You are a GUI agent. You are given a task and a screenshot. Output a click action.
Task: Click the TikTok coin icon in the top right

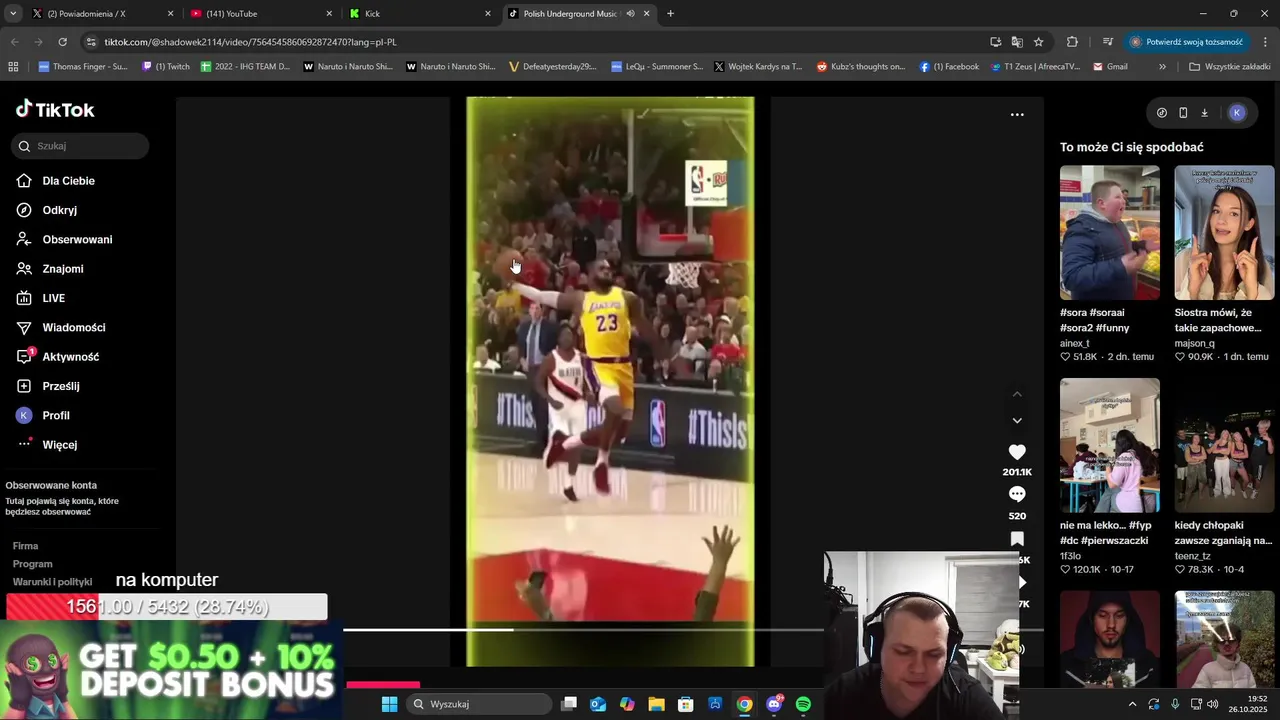tap(1161, 113)
